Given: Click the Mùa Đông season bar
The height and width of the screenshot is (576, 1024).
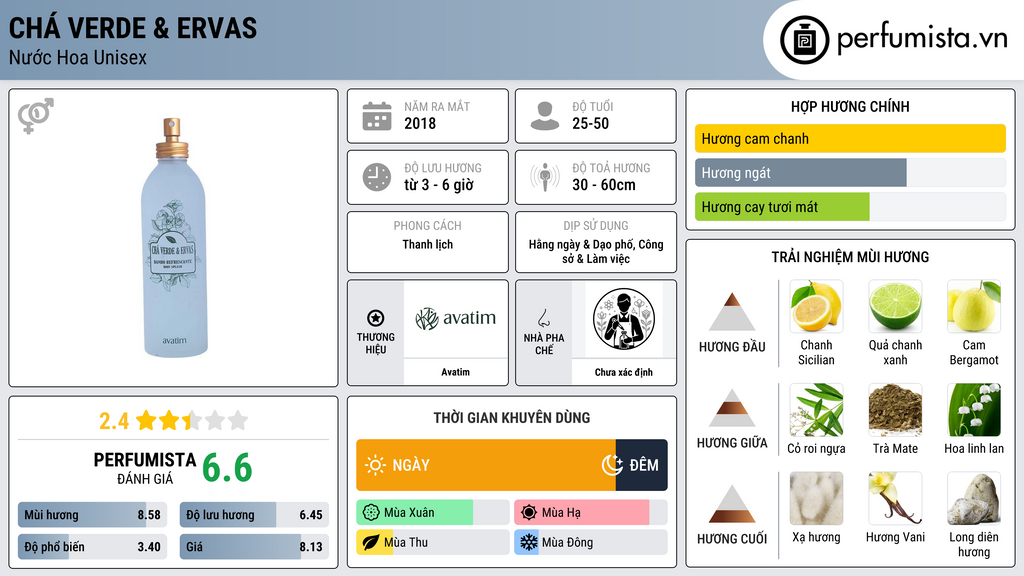Looking at the screenshot, I should pyautogui.click(x=590, y=542).
